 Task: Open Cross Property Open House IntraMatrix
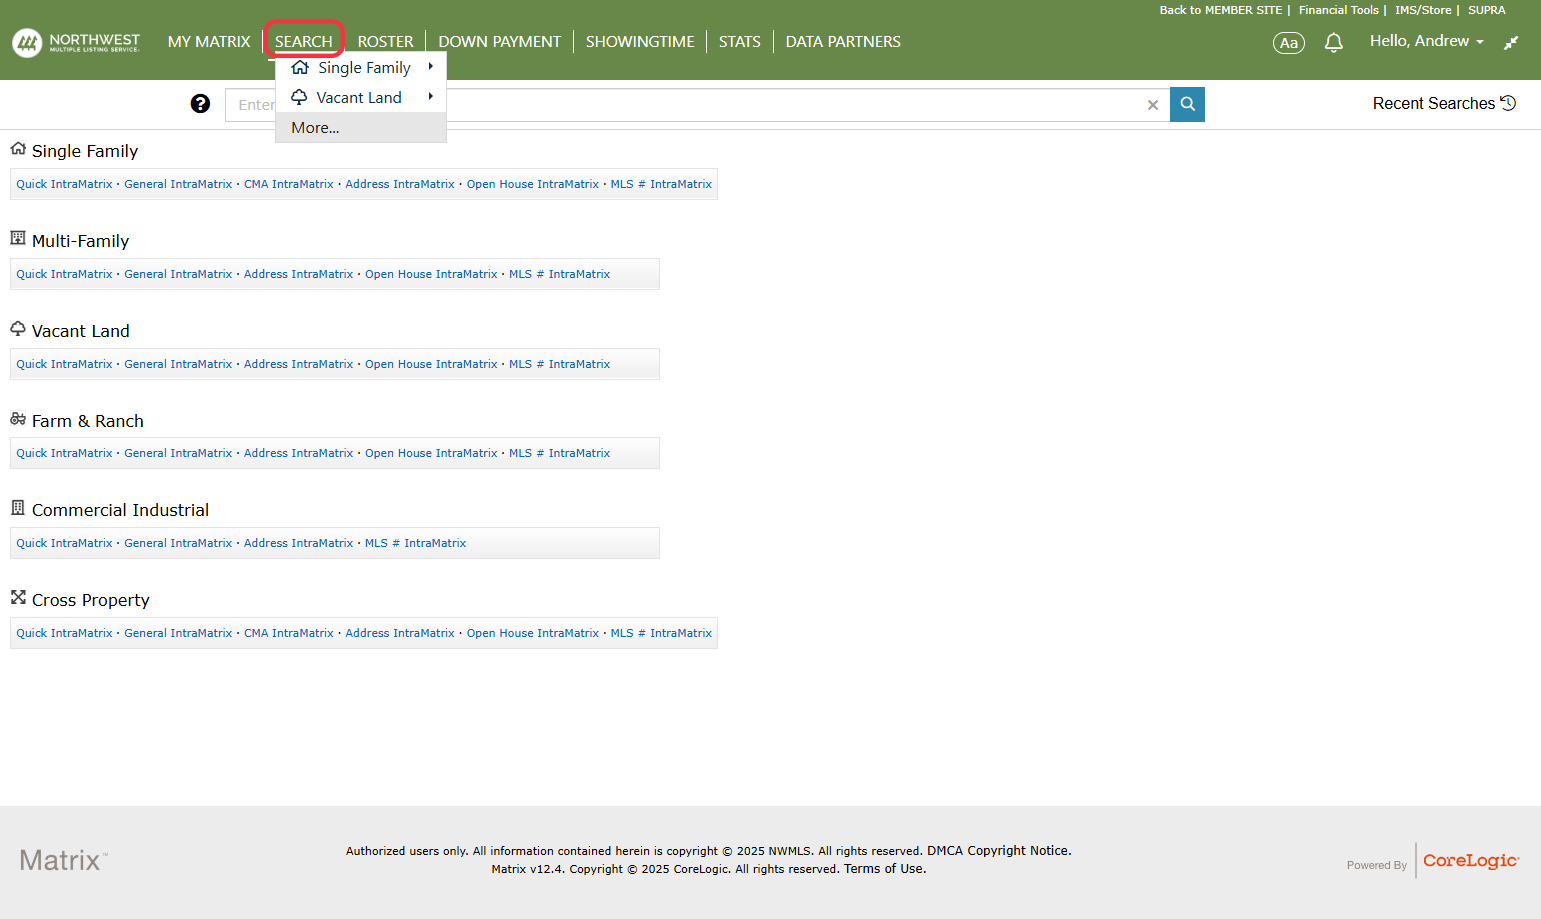[x=533, y=633]
